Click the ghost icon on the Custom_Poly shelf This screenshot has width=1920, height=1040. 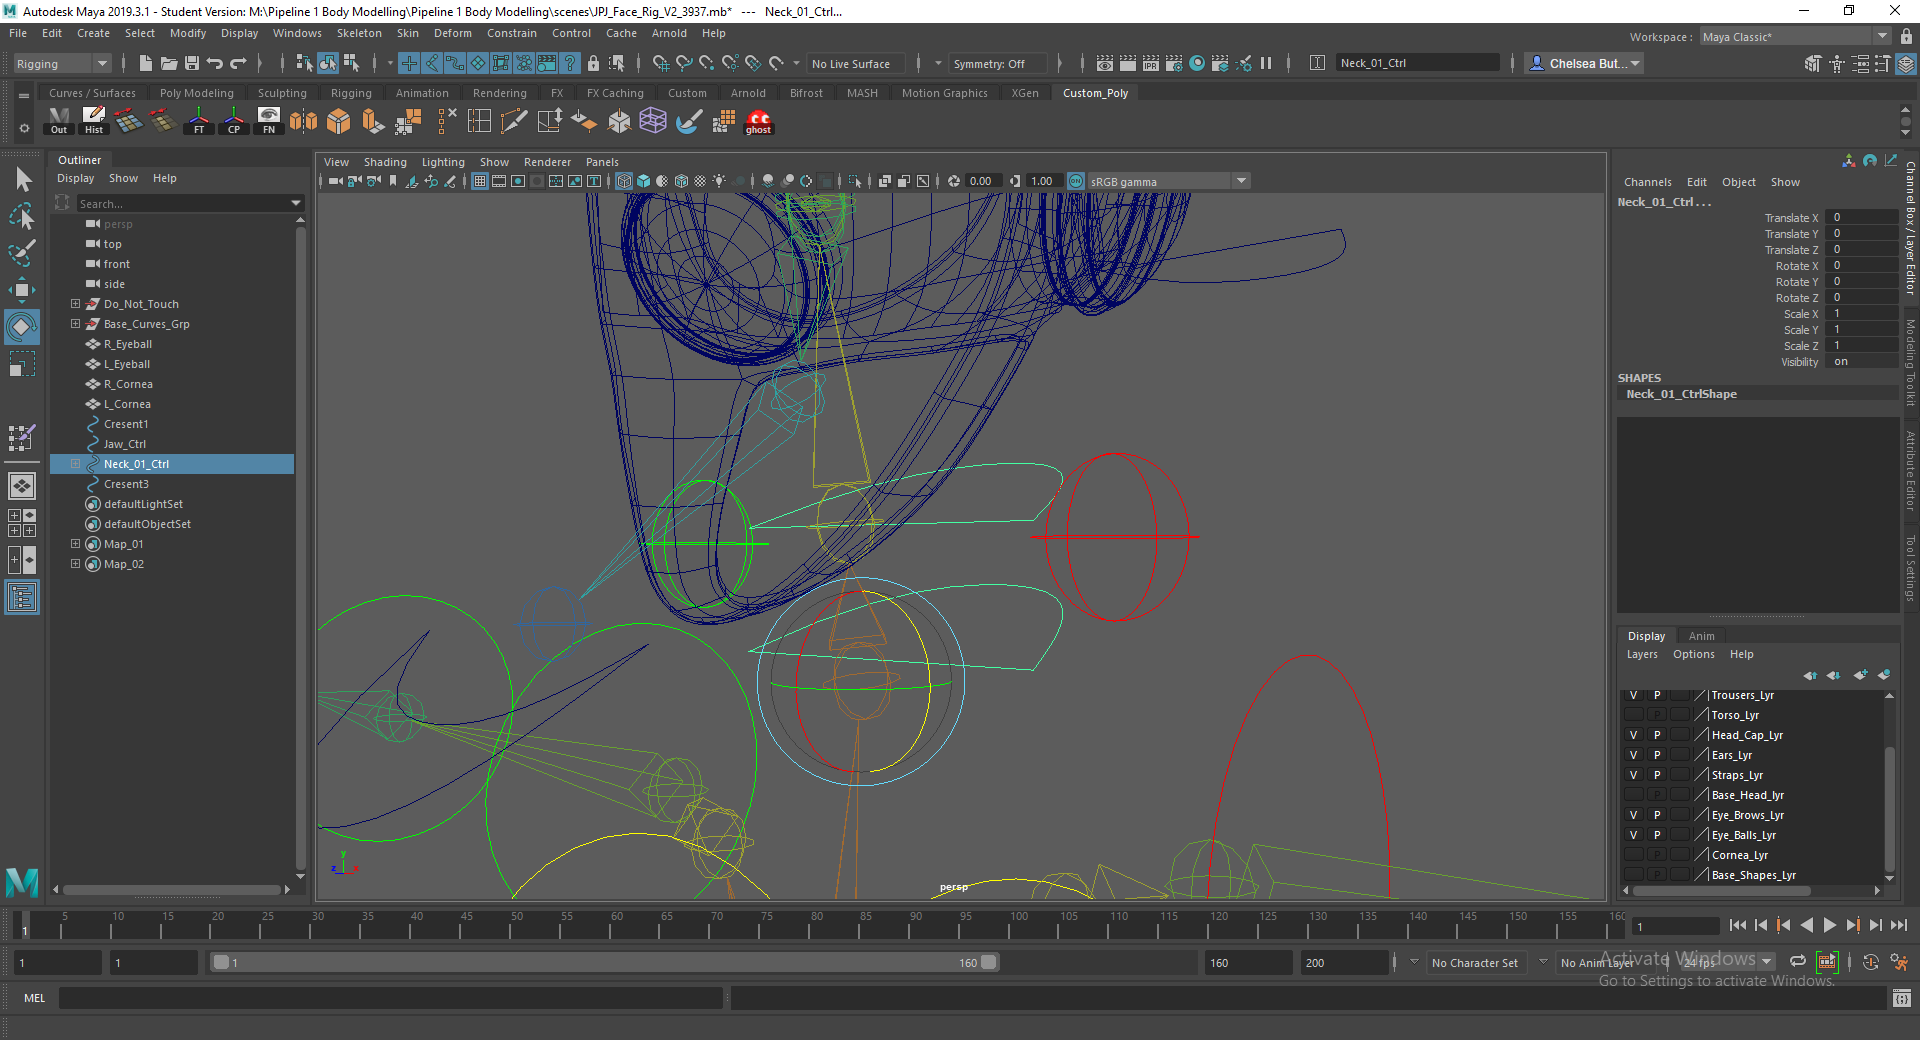(x=758, y=122)
